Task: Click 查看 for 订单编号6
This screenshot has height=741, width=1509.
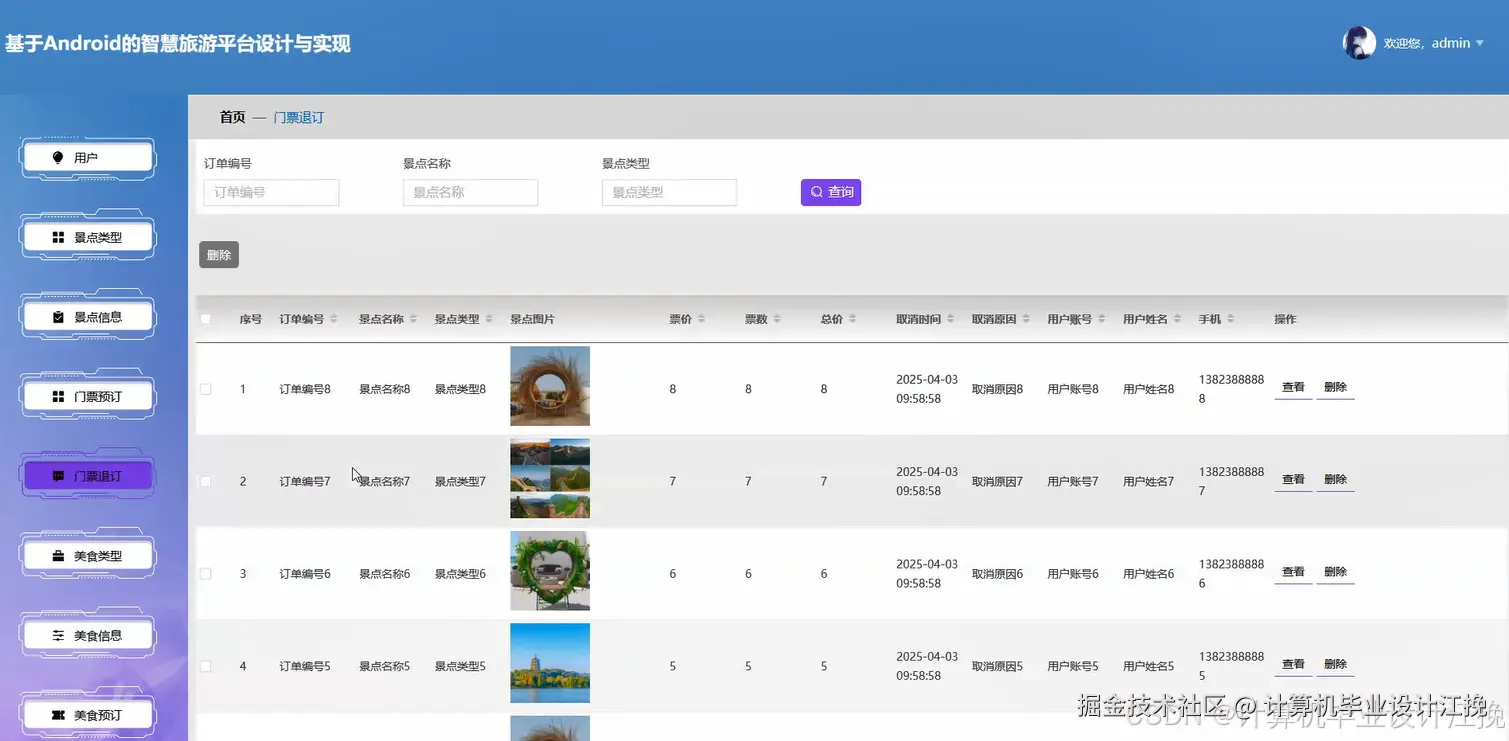Action: click(x=1293, y=573)
